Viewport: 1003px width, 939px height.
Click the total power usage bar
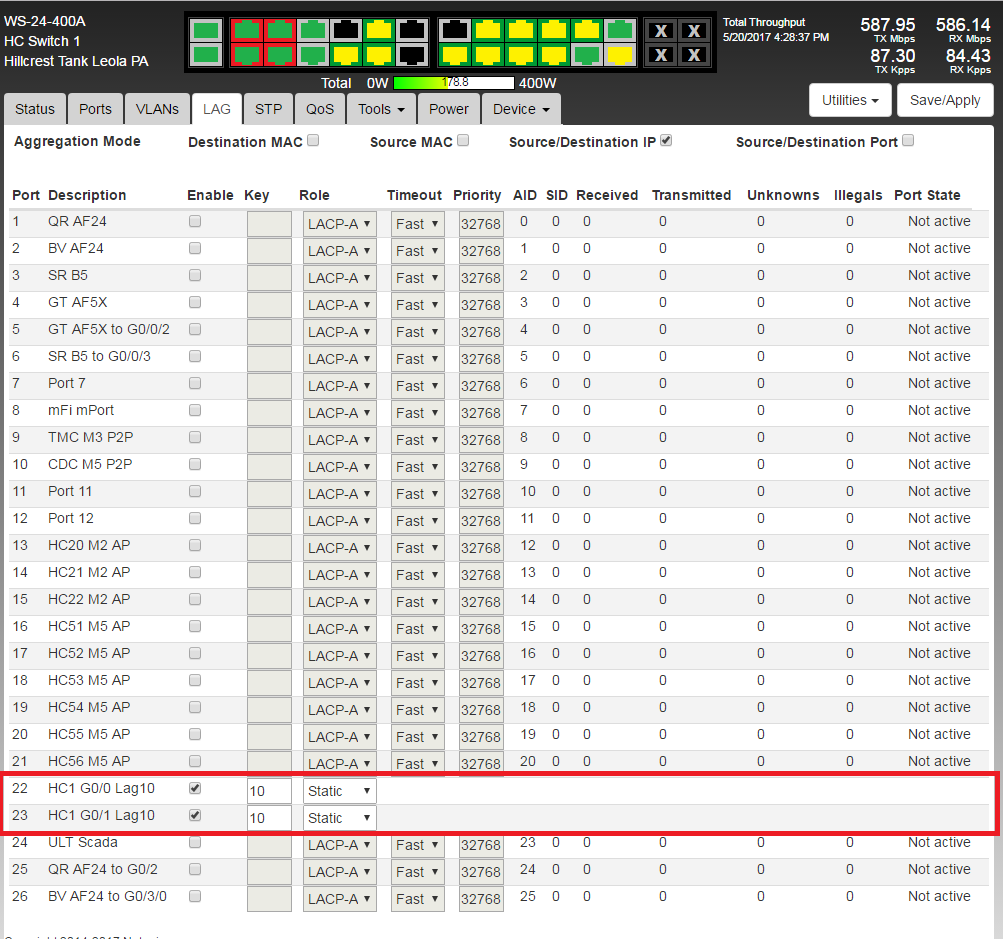click(454, 83)
